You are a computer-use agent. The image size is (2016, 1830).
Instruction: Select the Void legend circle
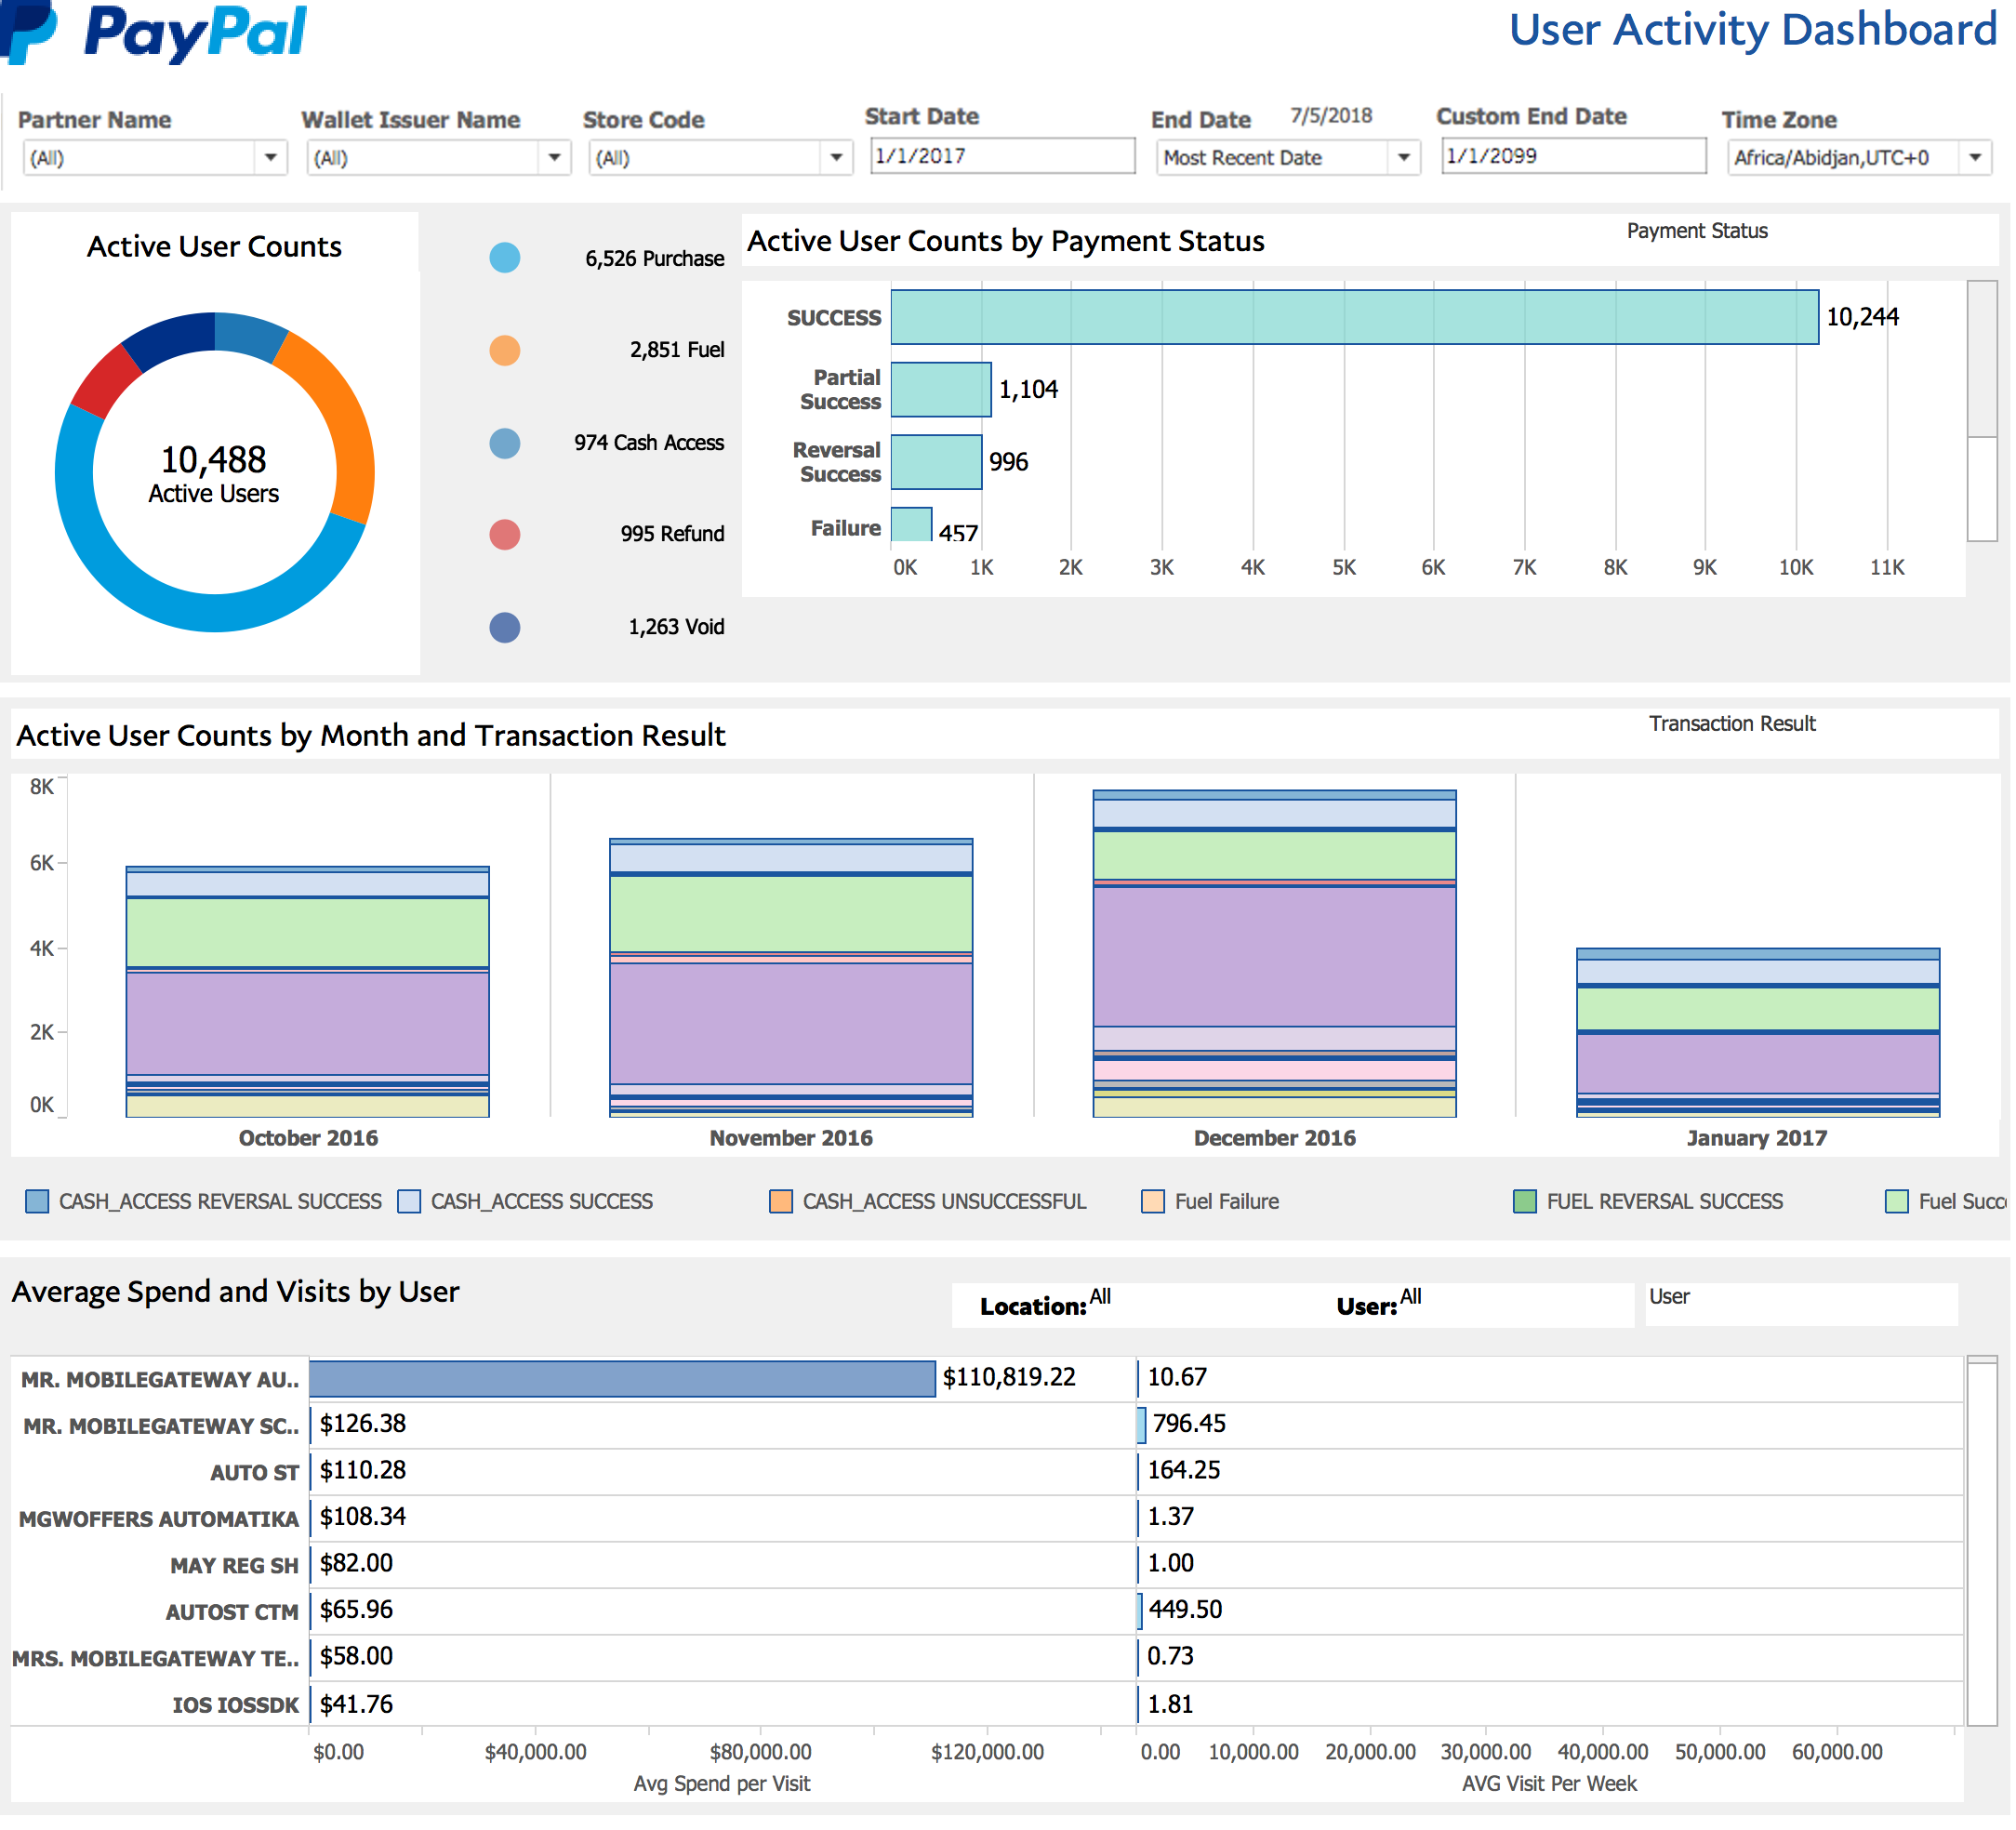(505, 628)
